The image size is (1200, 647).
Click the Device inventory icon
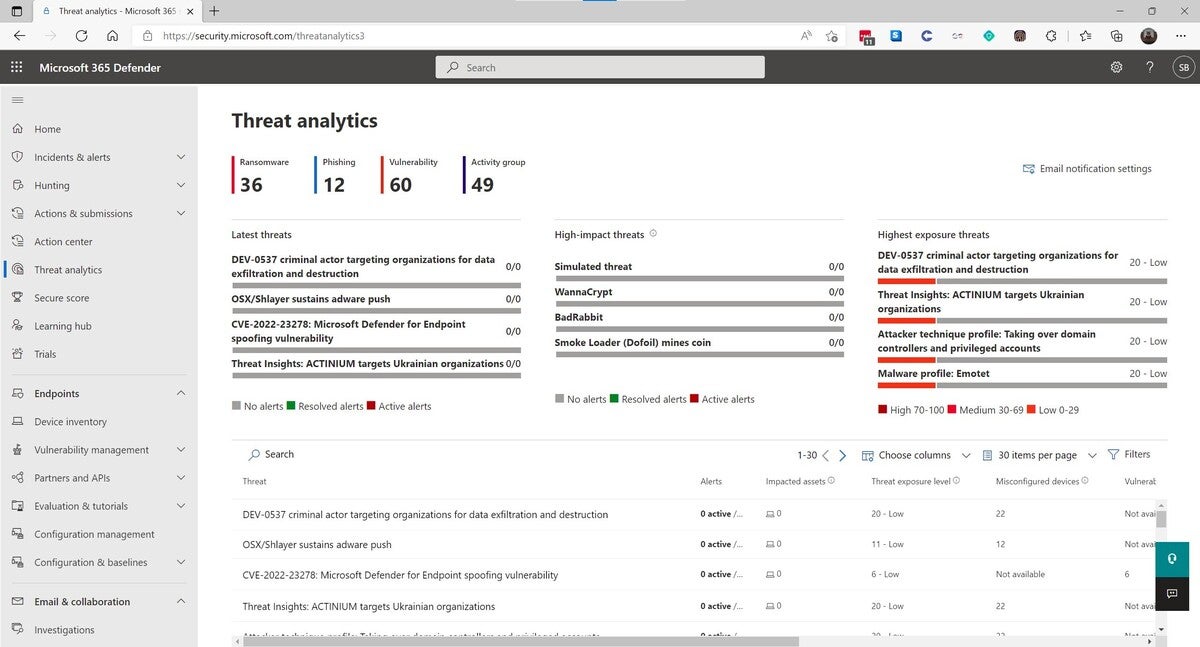17,422
